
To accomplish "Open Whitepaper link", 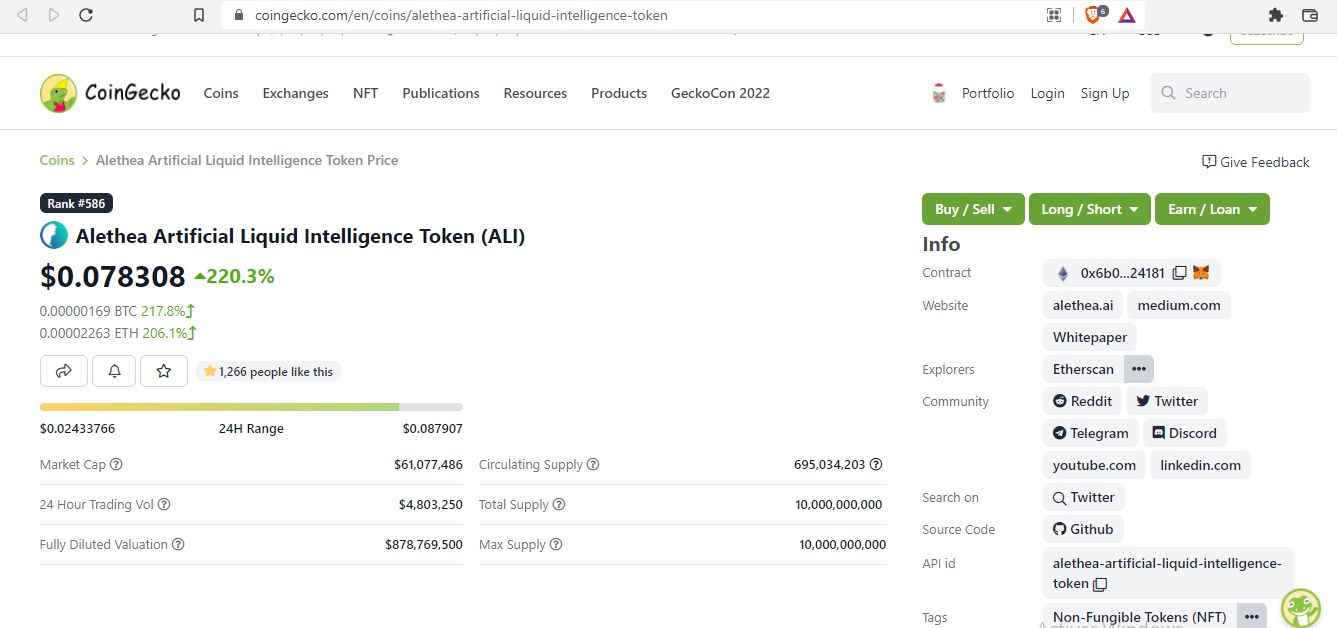I will [x=1090, y=337].
